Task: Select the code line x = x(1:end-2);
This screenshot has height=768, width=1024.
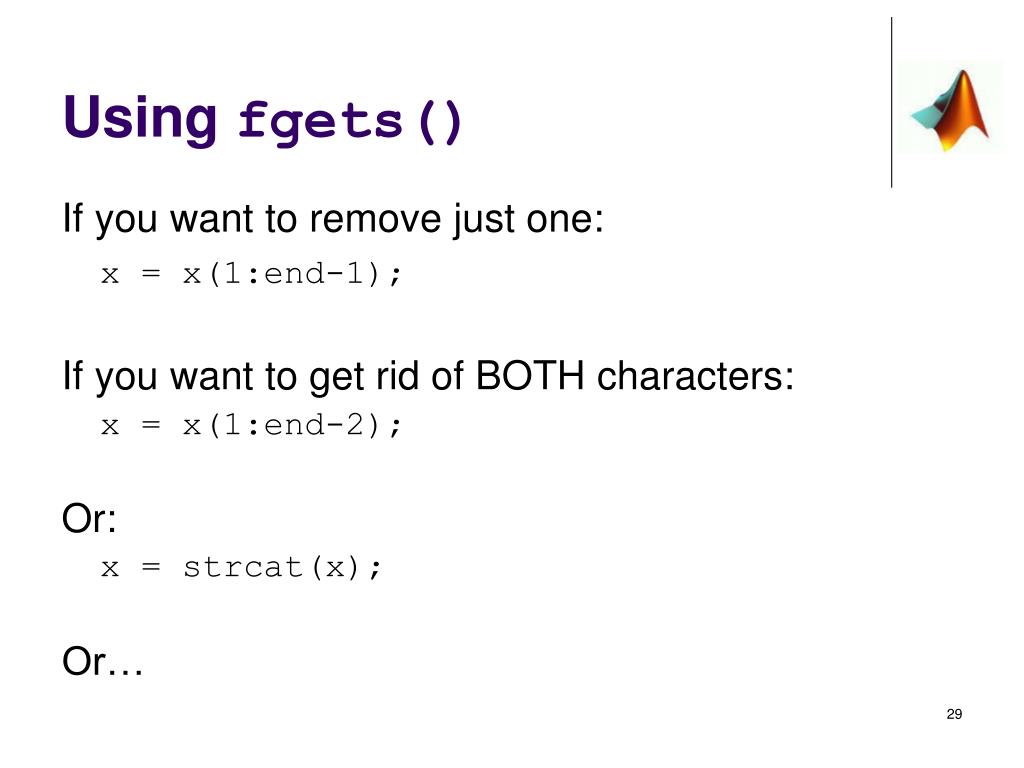Action: click(x=251, y=426)
